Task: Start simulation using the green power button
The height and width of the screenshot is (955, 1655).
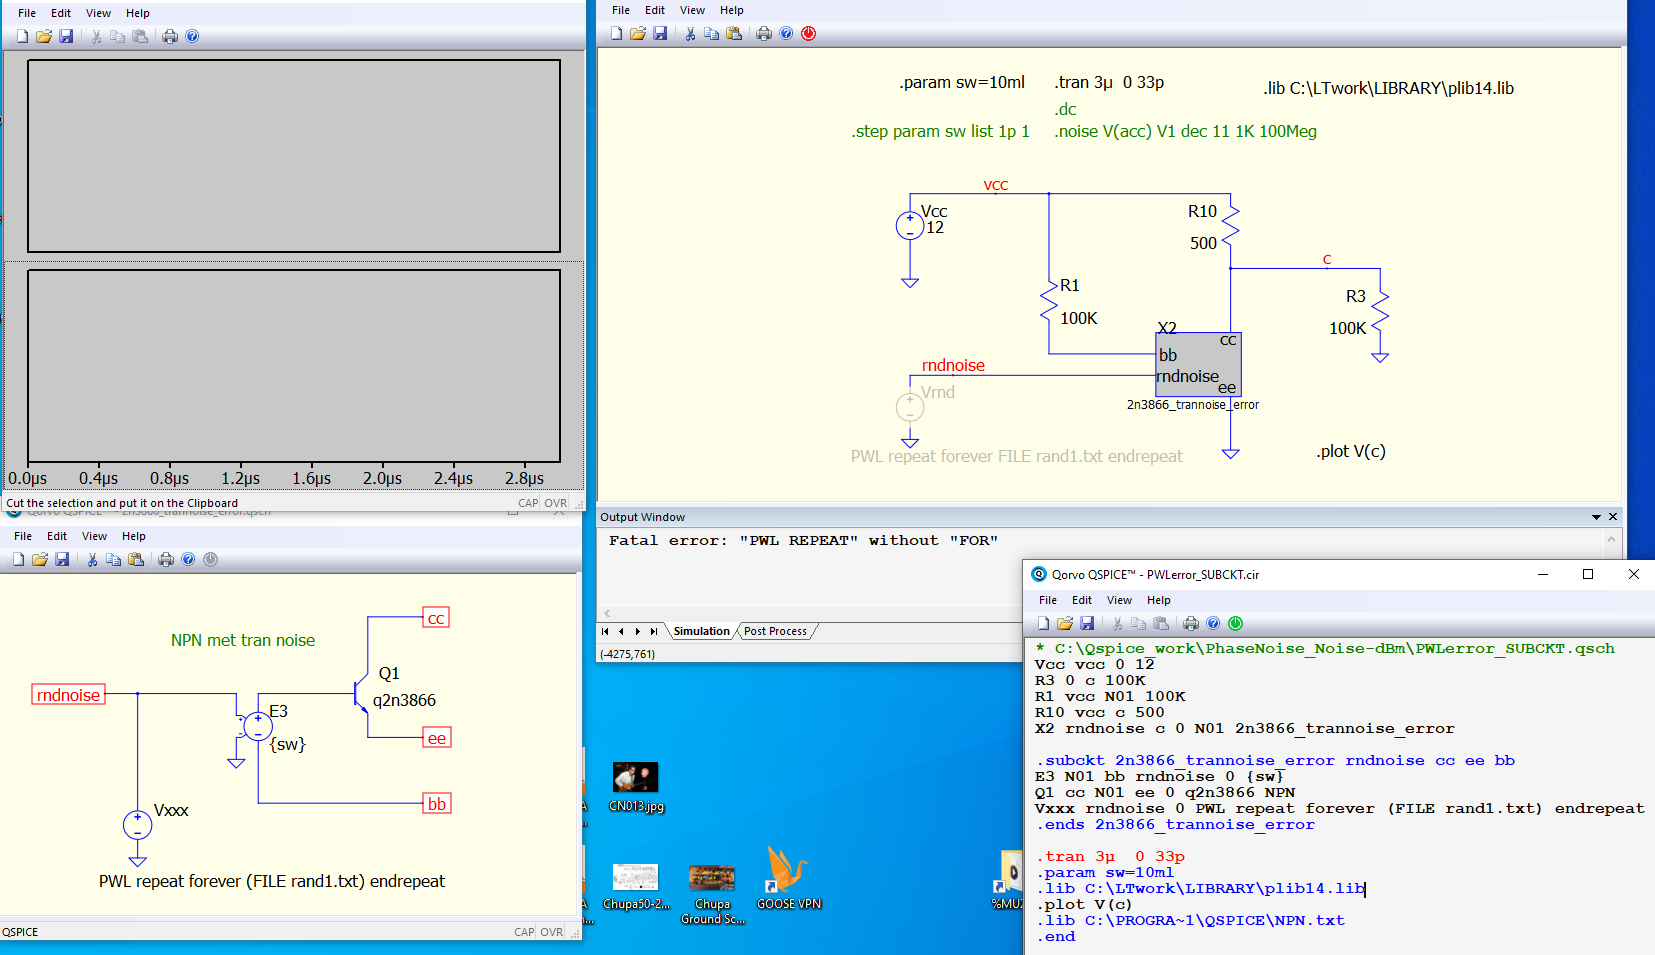Action: 1235,623
